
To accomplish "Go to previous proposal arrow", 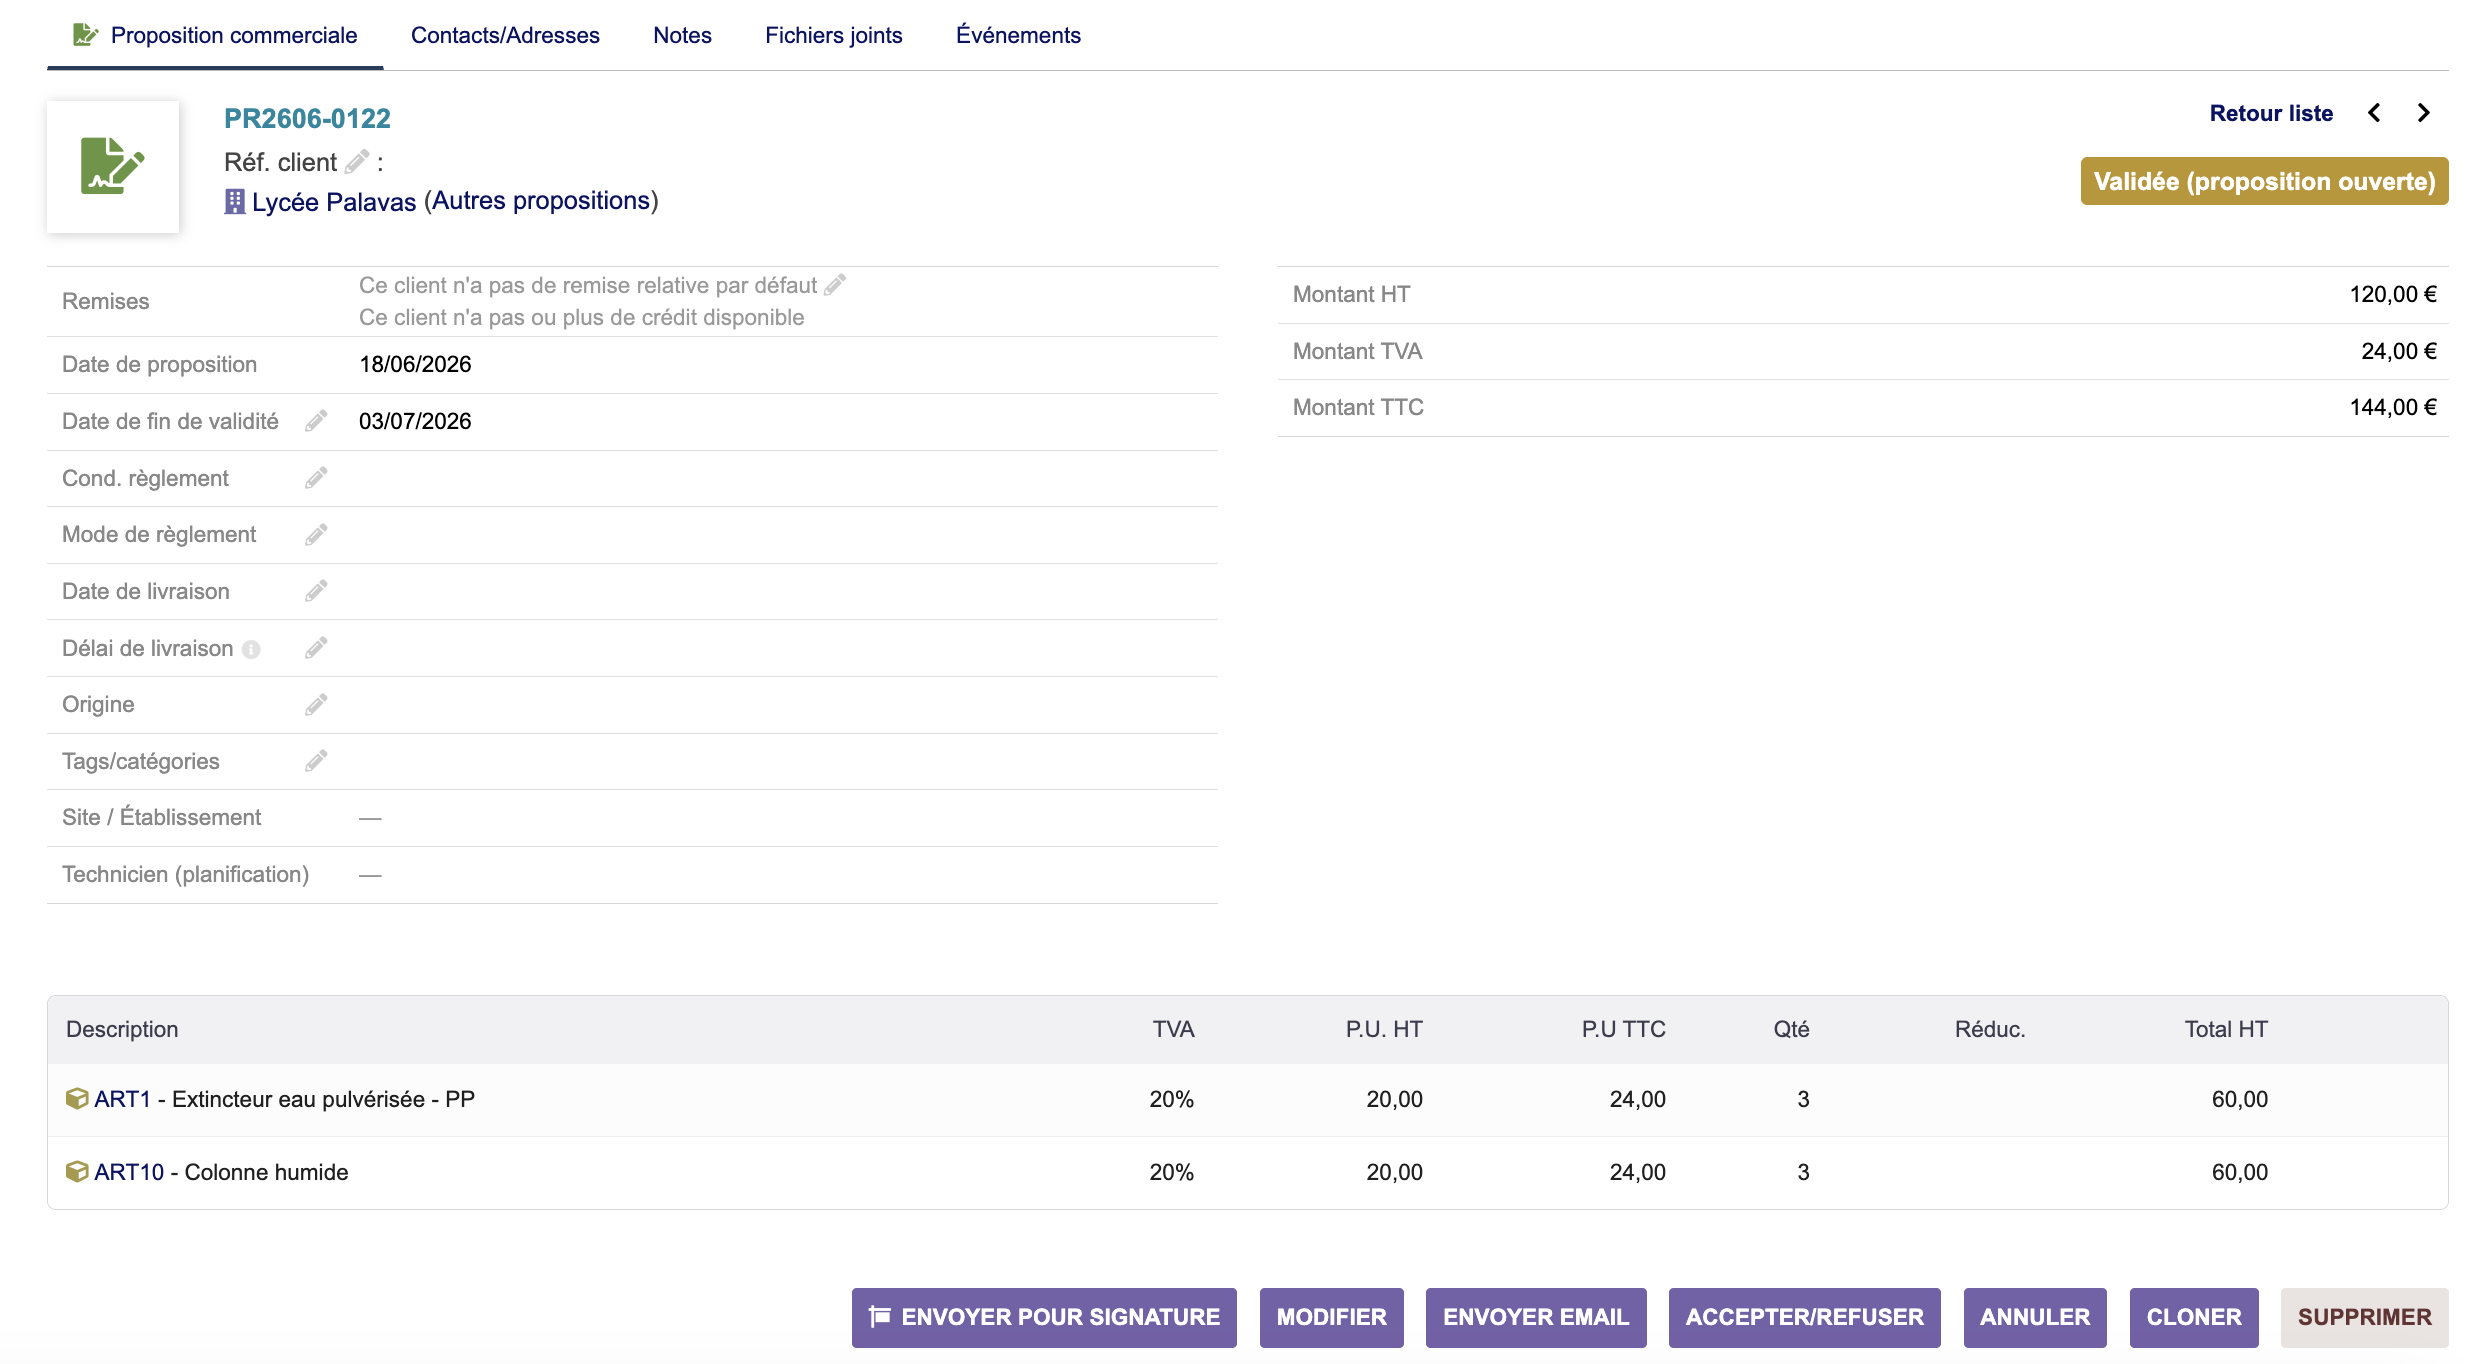I will tap(2374, 113).
